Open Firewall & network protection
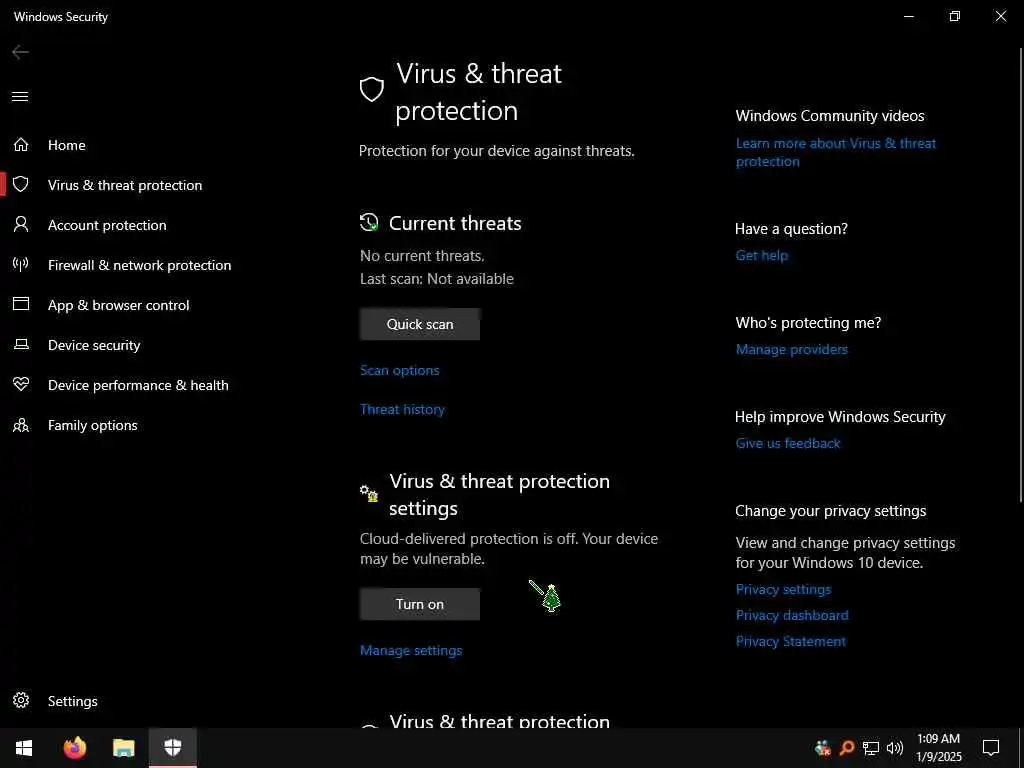The image size is (1024, 768). [139, 265]
